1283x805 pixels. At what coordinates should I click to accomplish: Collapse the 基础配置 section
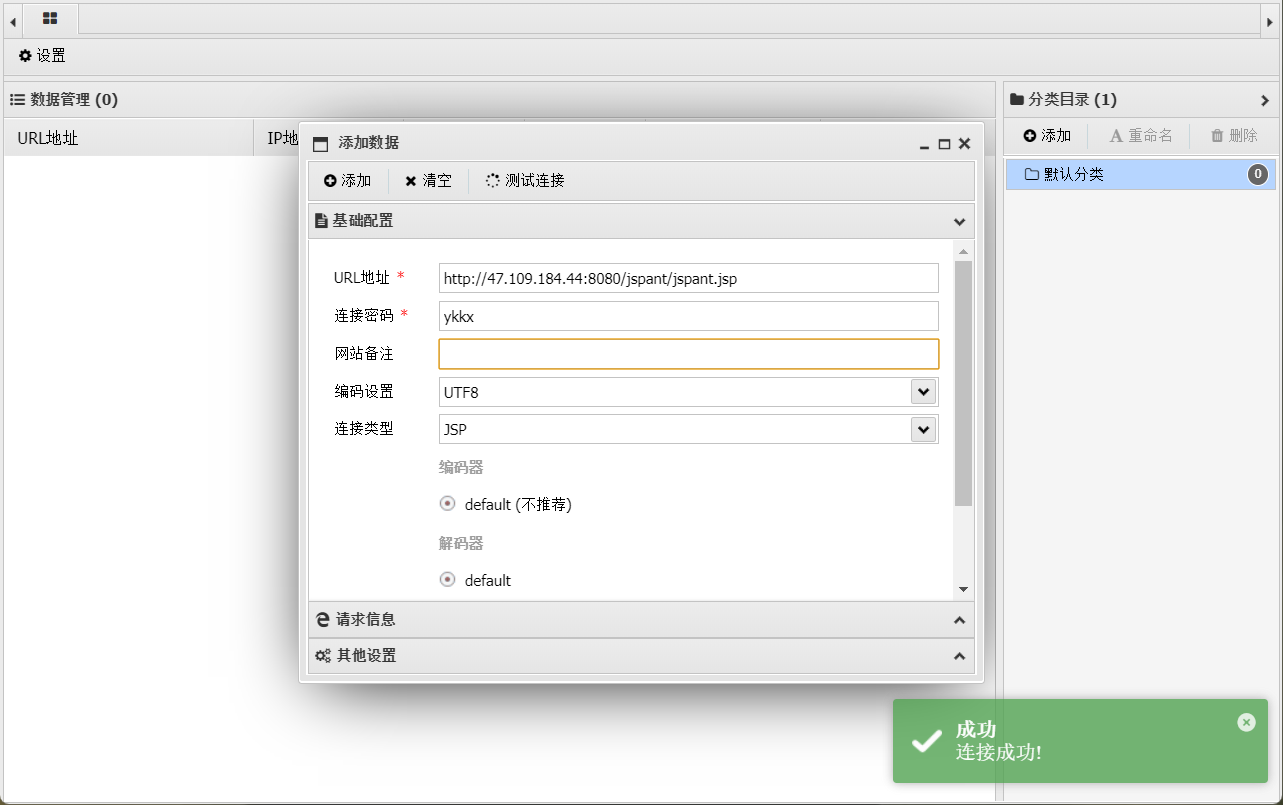coord(960,221)
